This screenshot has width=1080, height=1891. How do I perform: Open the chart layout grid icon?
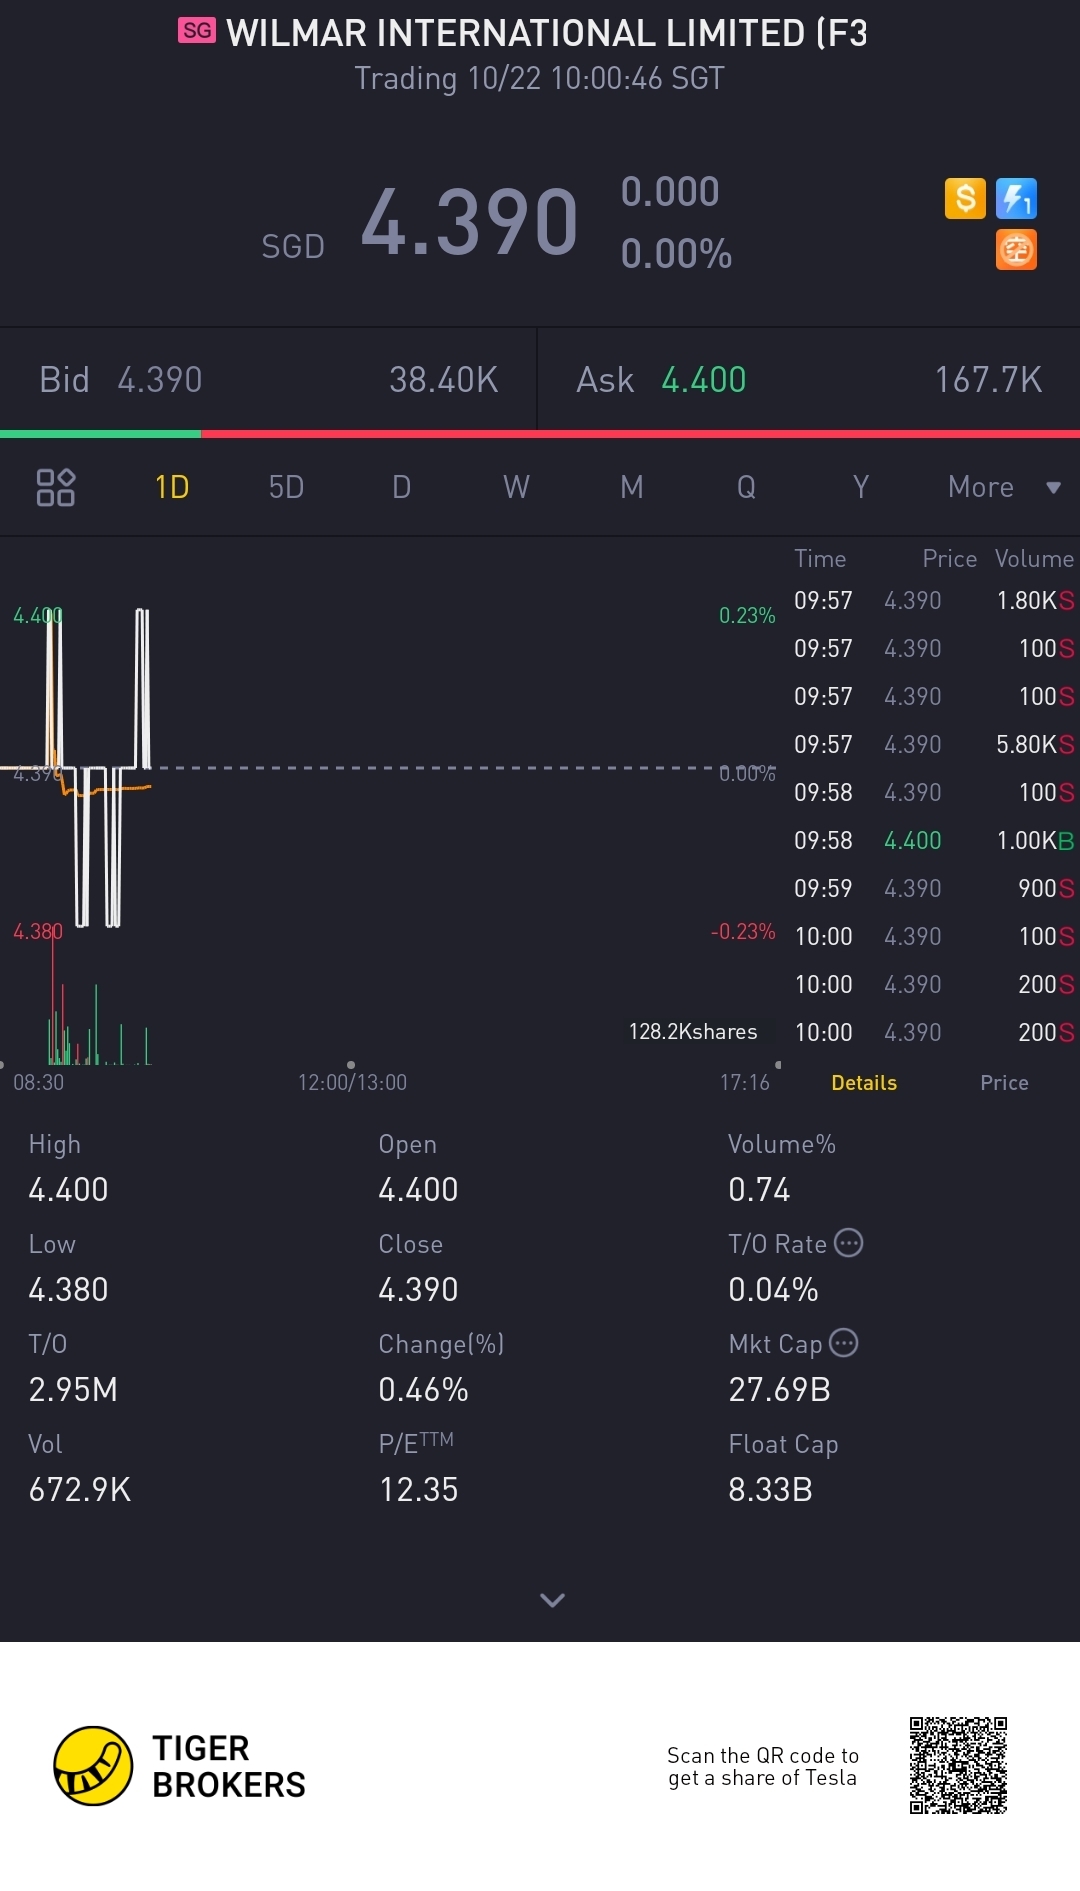(56, 487)
